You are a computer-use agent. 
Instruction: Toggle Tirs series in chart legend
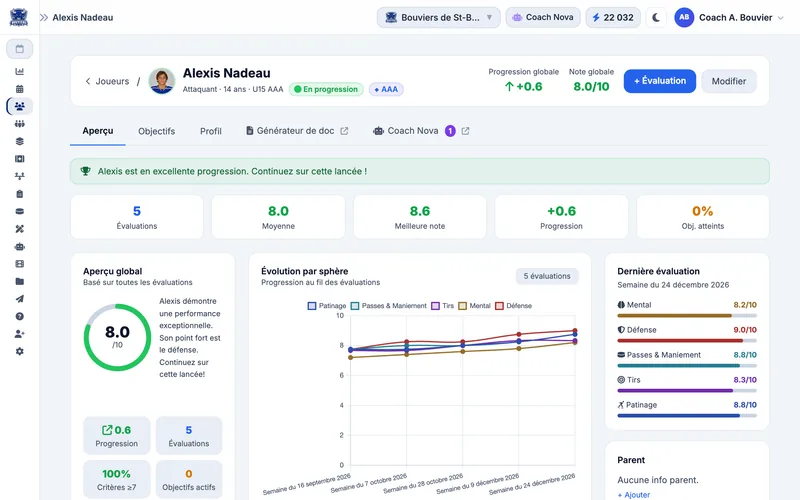pyautogui.click(x=443, y=306)
